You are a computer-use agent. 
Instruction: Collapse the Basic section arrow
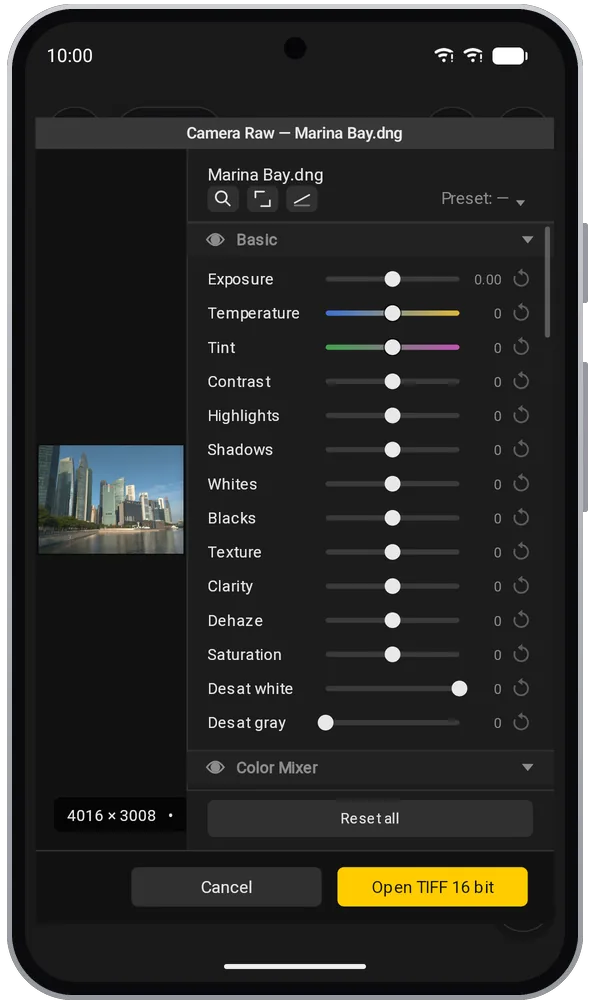pyautogui.click(x=527, y=239)
